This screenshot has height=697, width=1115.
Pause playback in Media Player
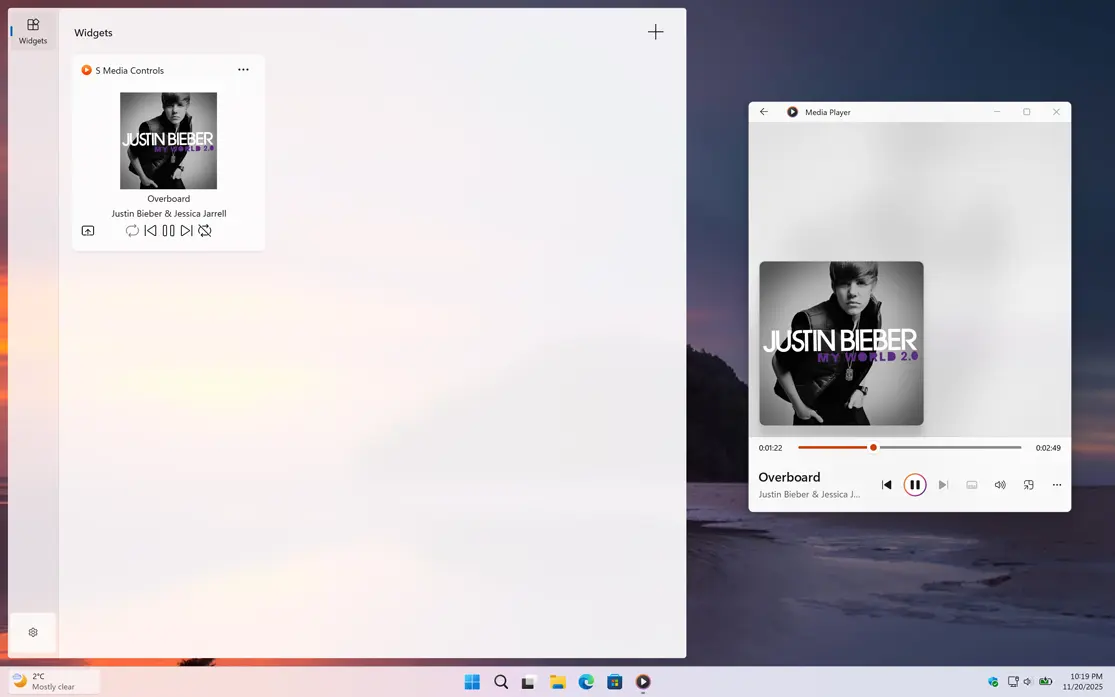pyautogui.click(x=914, y=485)
